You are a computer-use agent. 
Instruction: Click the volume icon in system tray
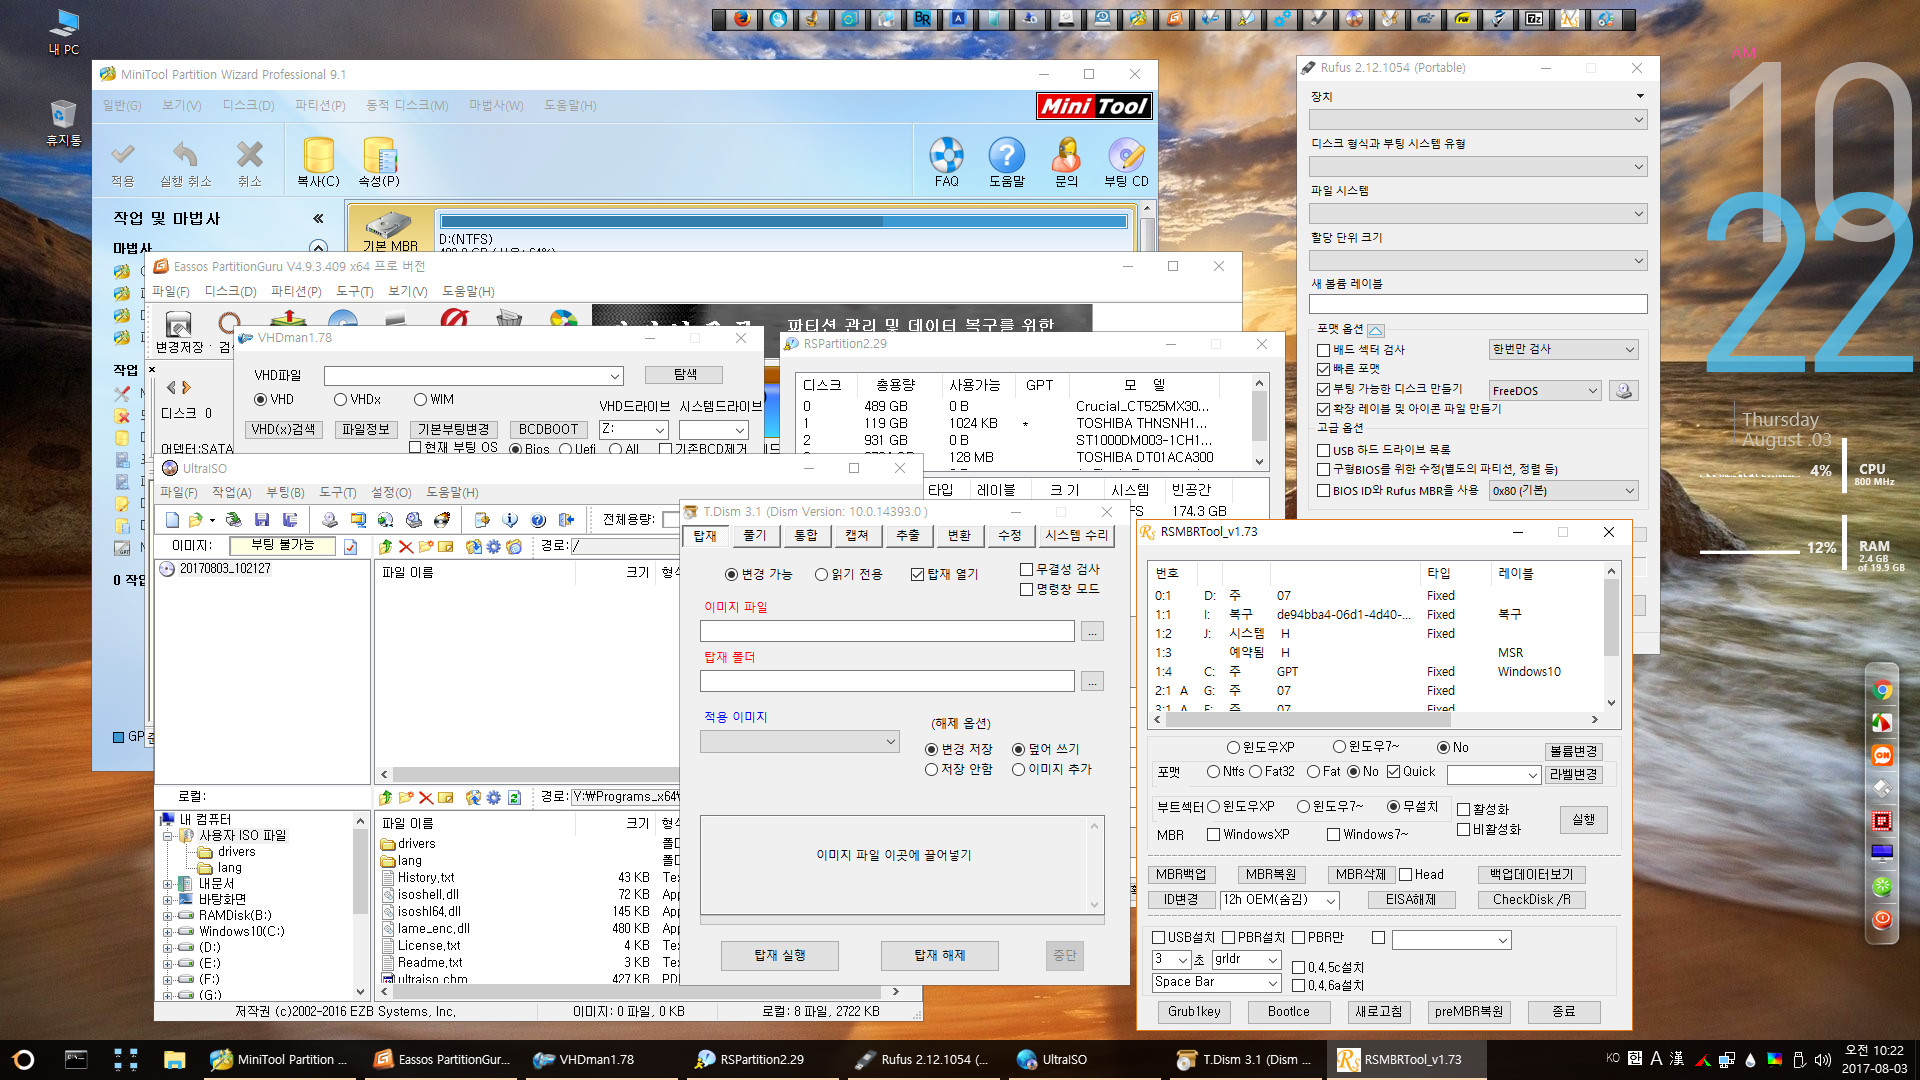click(x=1822, y=1059)
